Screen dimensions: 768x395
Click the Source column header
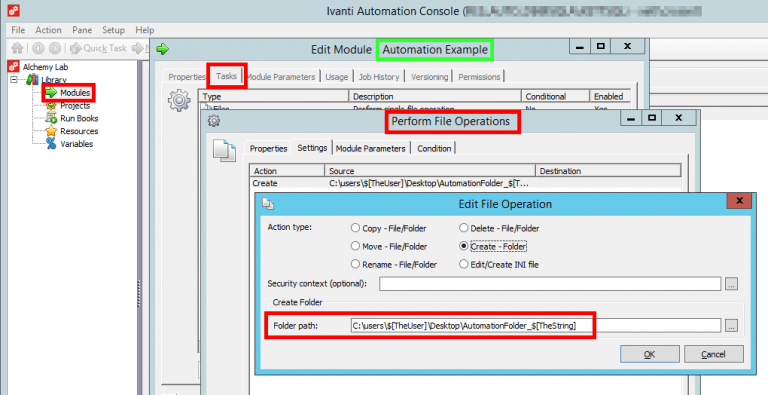(430, 171)
